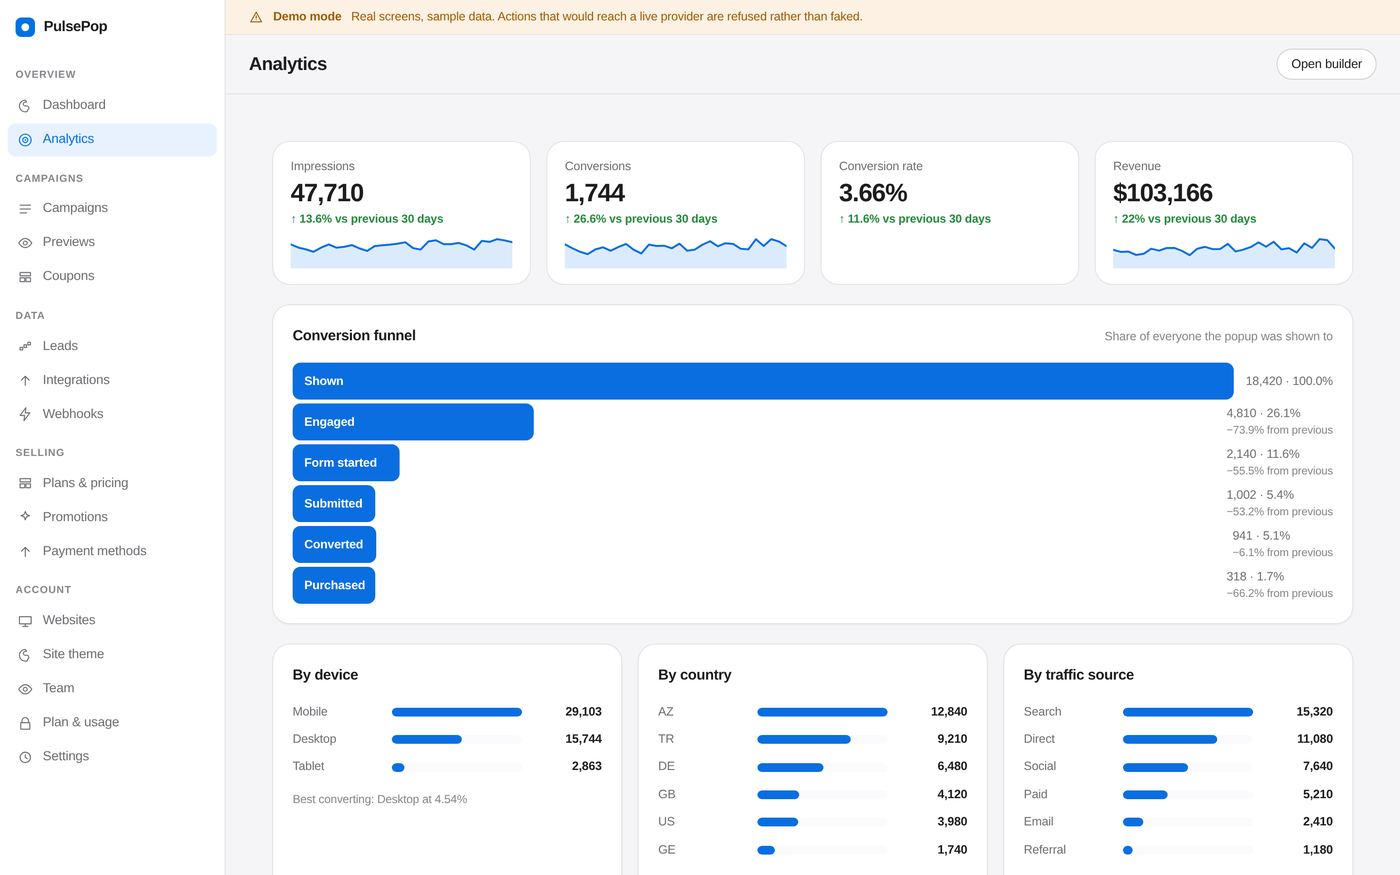Screen dimensions: 1400x875
Task: Click the Plans & pricing icon
Action: [x=25, y=483]
